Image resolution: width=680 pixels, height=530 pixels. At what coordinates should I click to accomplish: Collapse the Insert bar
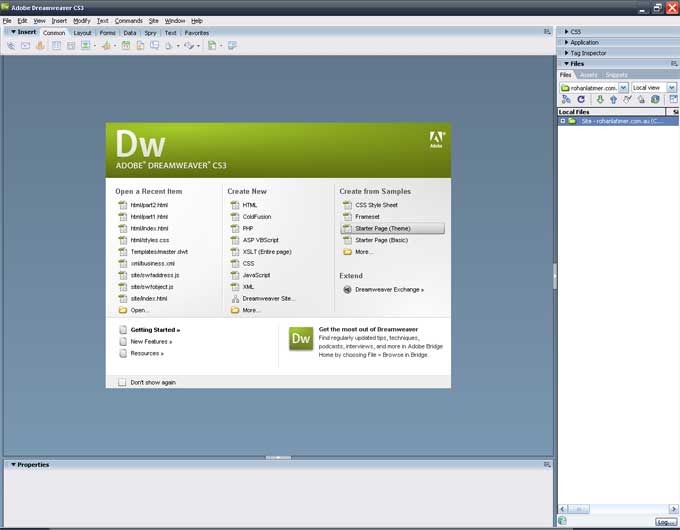pyautogui.click(x=13, y=32)
